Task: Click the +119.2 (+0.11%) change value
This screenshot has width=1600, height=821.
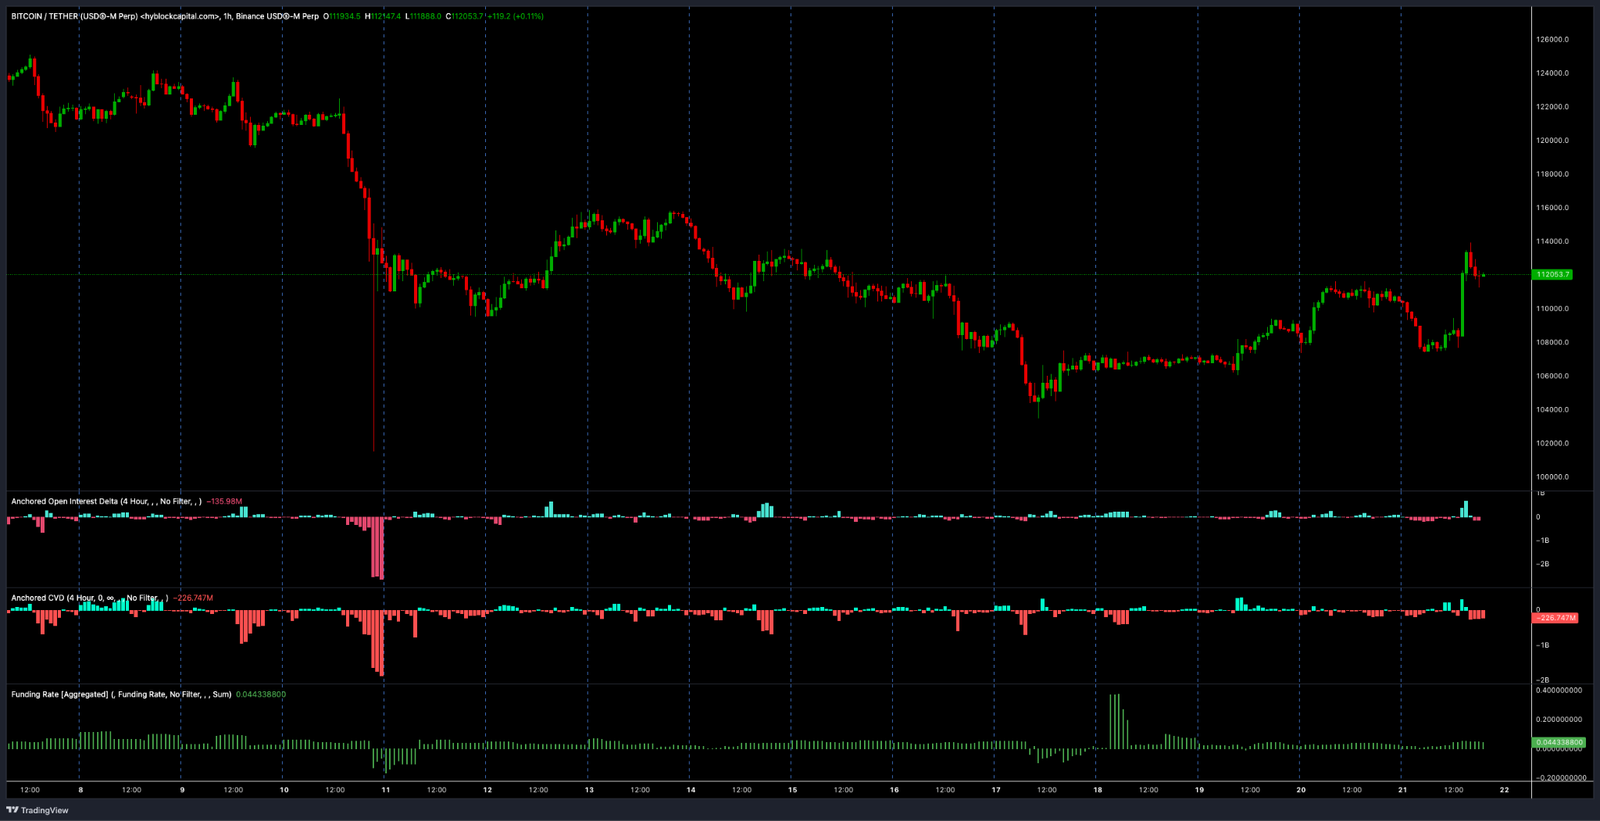Action: (515, 16)
